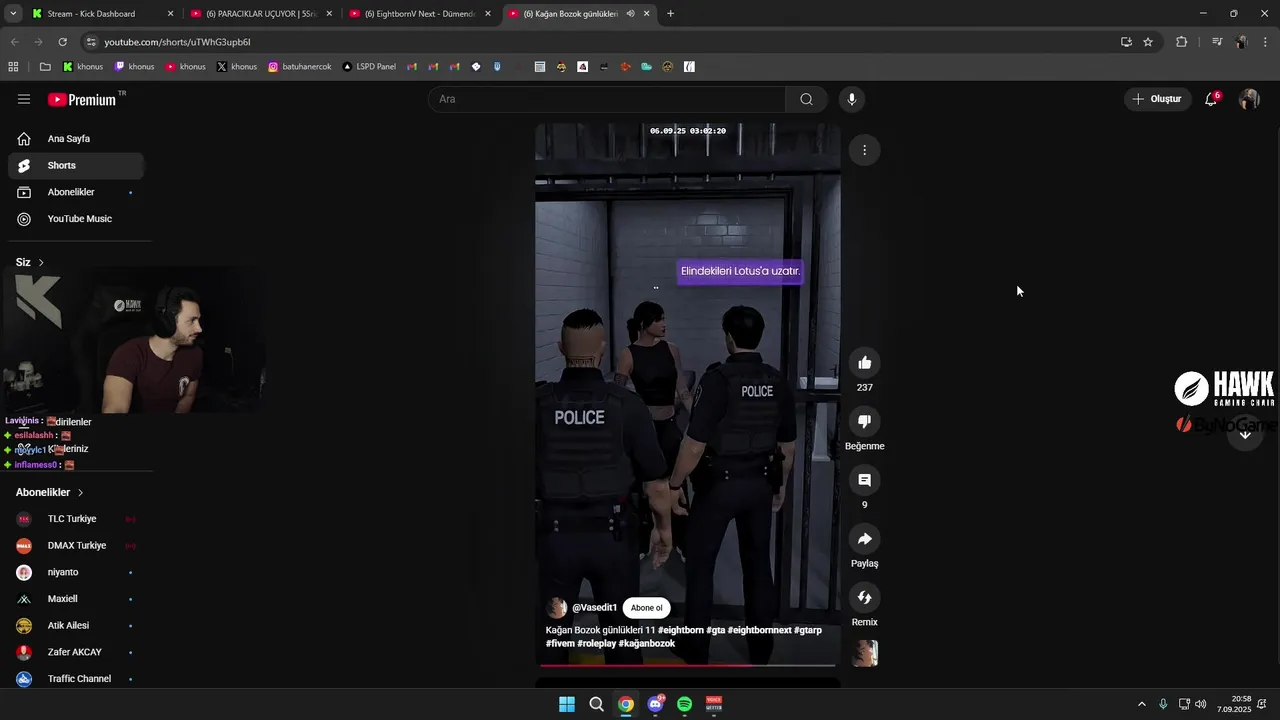Subscribe with the Abone ol button
The width and height of the screenshot is (1280, 720).
pyautogui.click(x=646, y=608)
